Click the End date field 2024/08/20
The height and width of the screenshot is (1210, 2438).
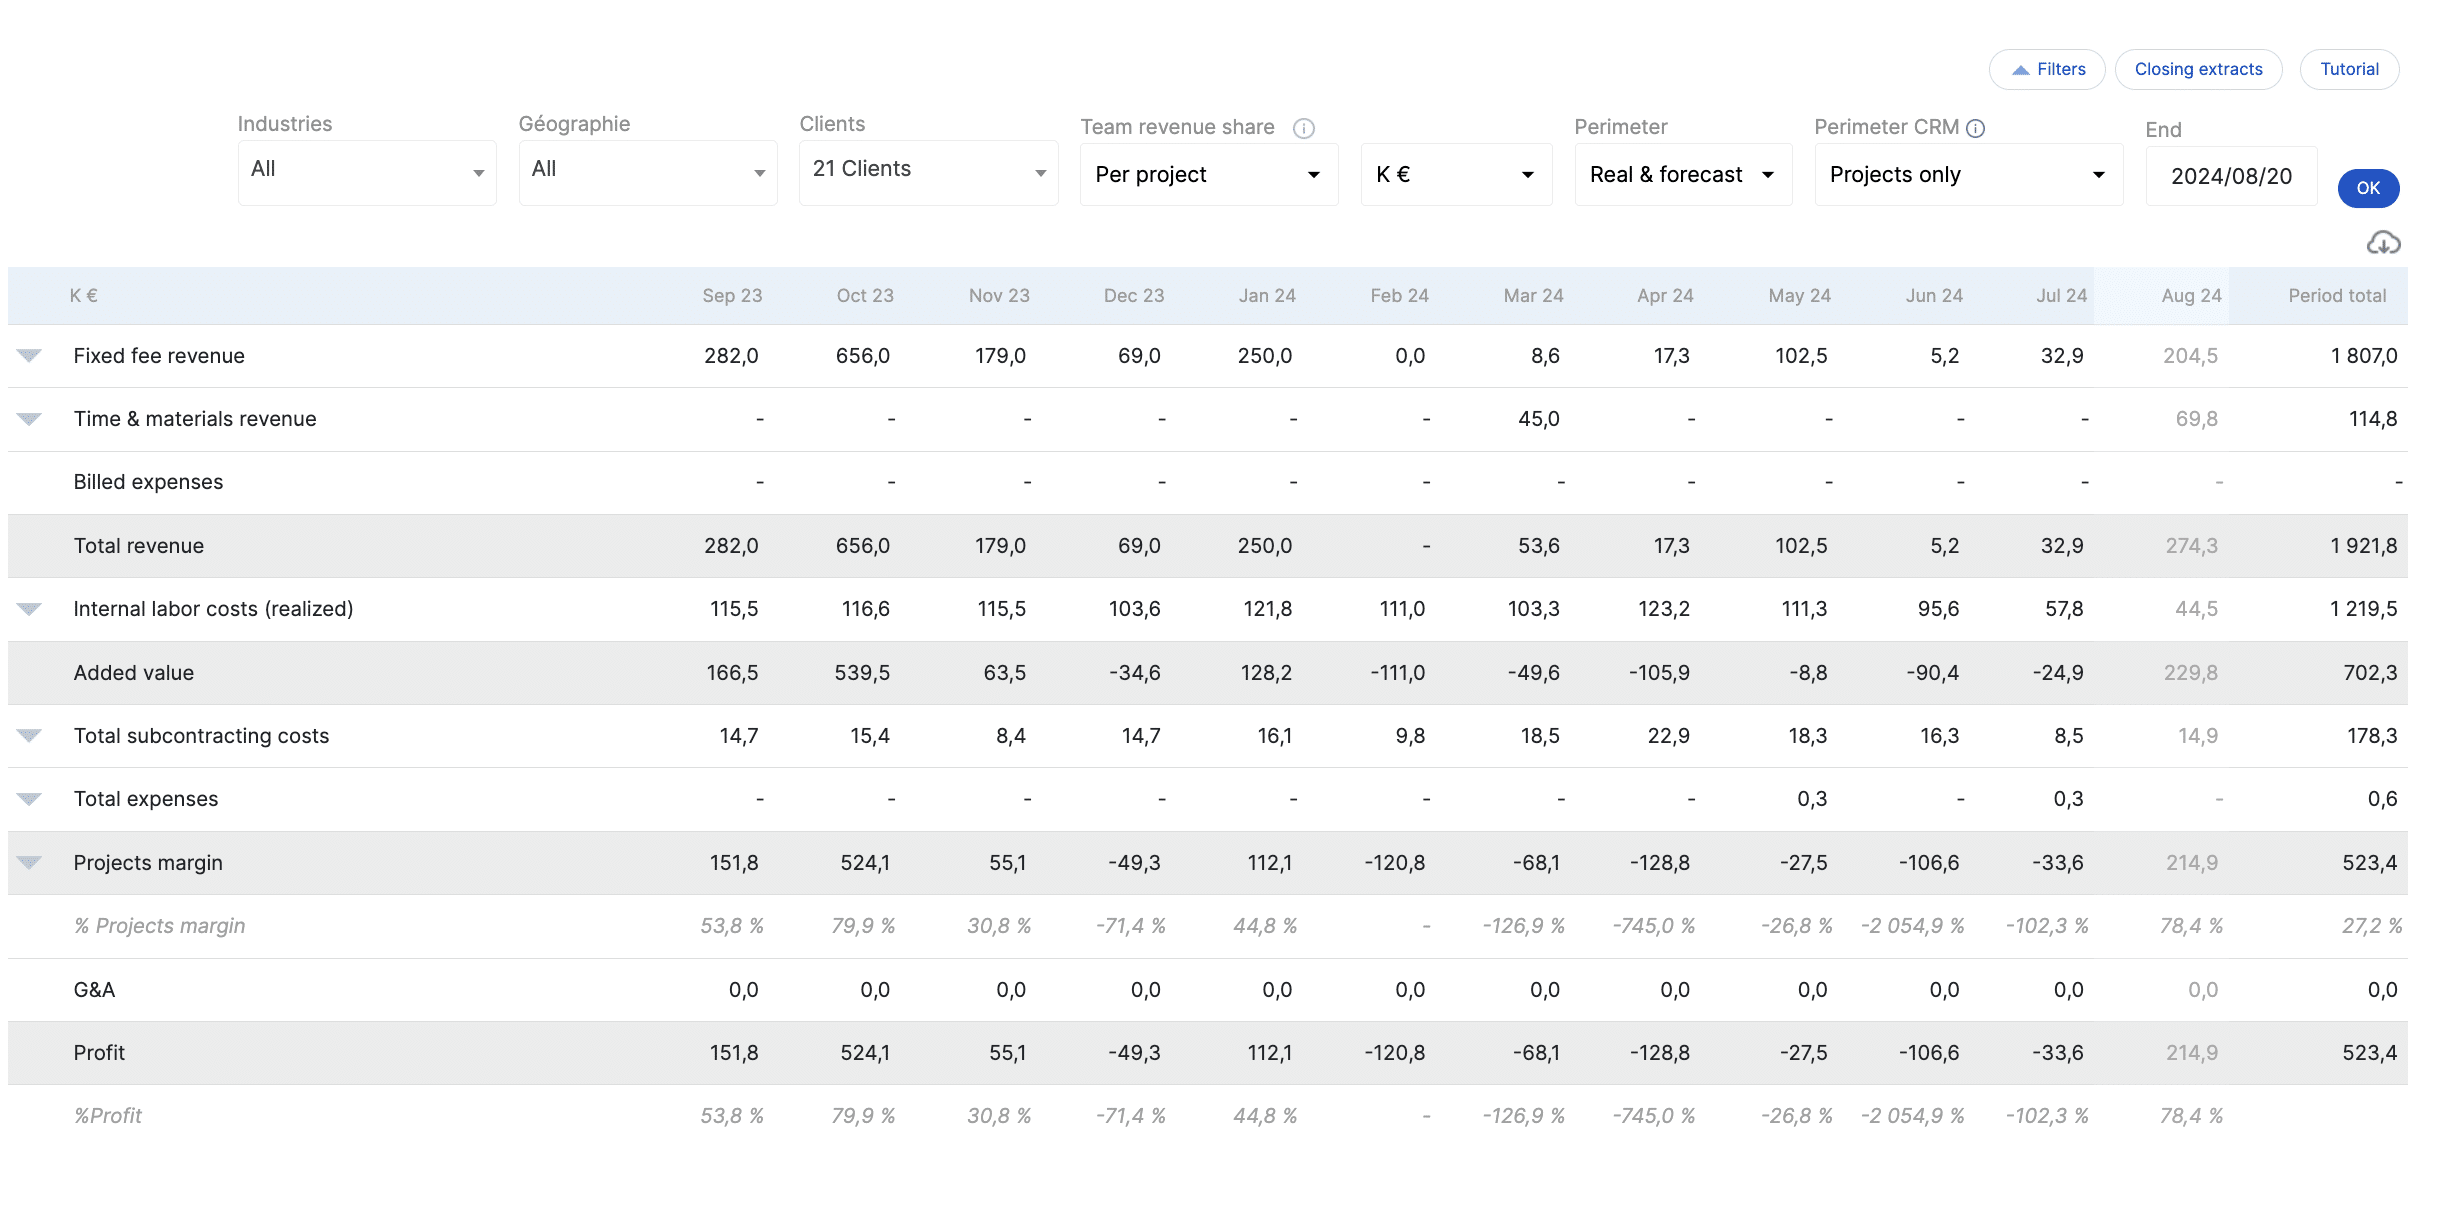[x=2230, y=176]
